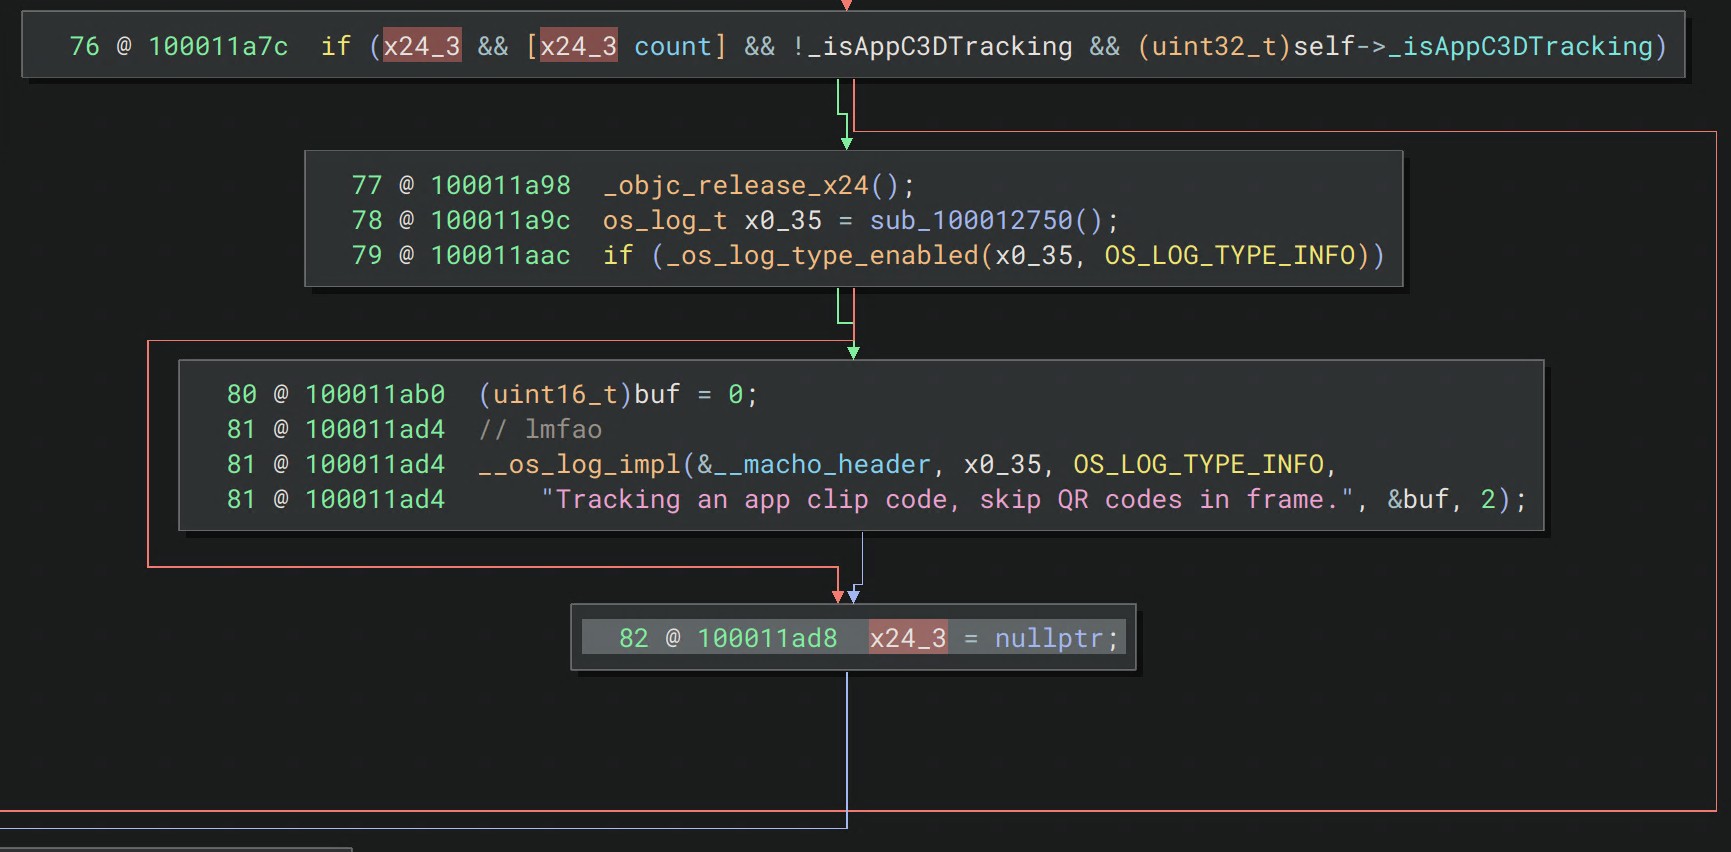This screenshot has height=852, width=1731.
Task: Click OS_LOG_TYPE_INFO argument in __os_log_impl call
Action: [x=1198, y=464]
